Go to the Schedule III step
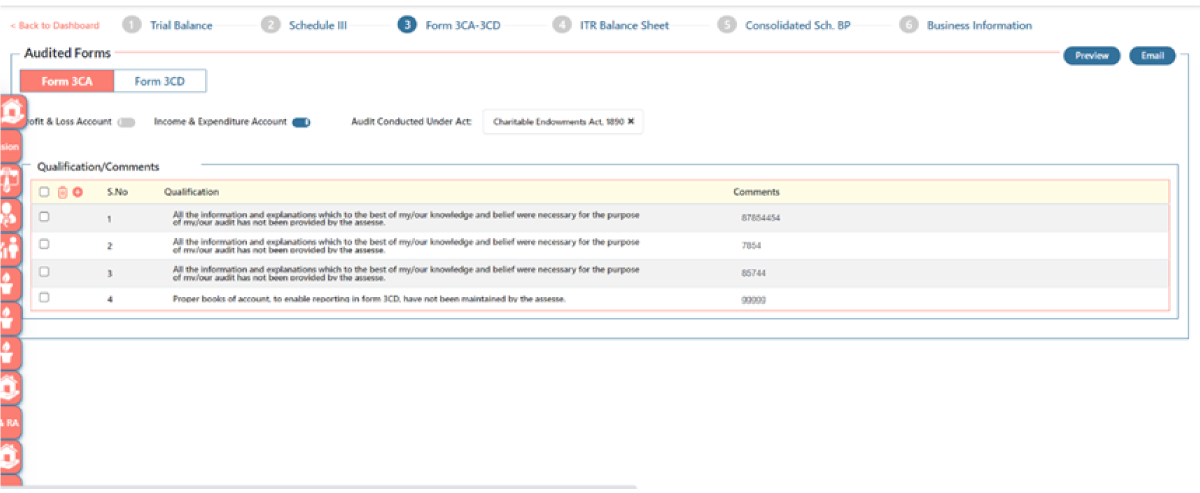This screenshot has height=493, width=1200. pos(318,25)
